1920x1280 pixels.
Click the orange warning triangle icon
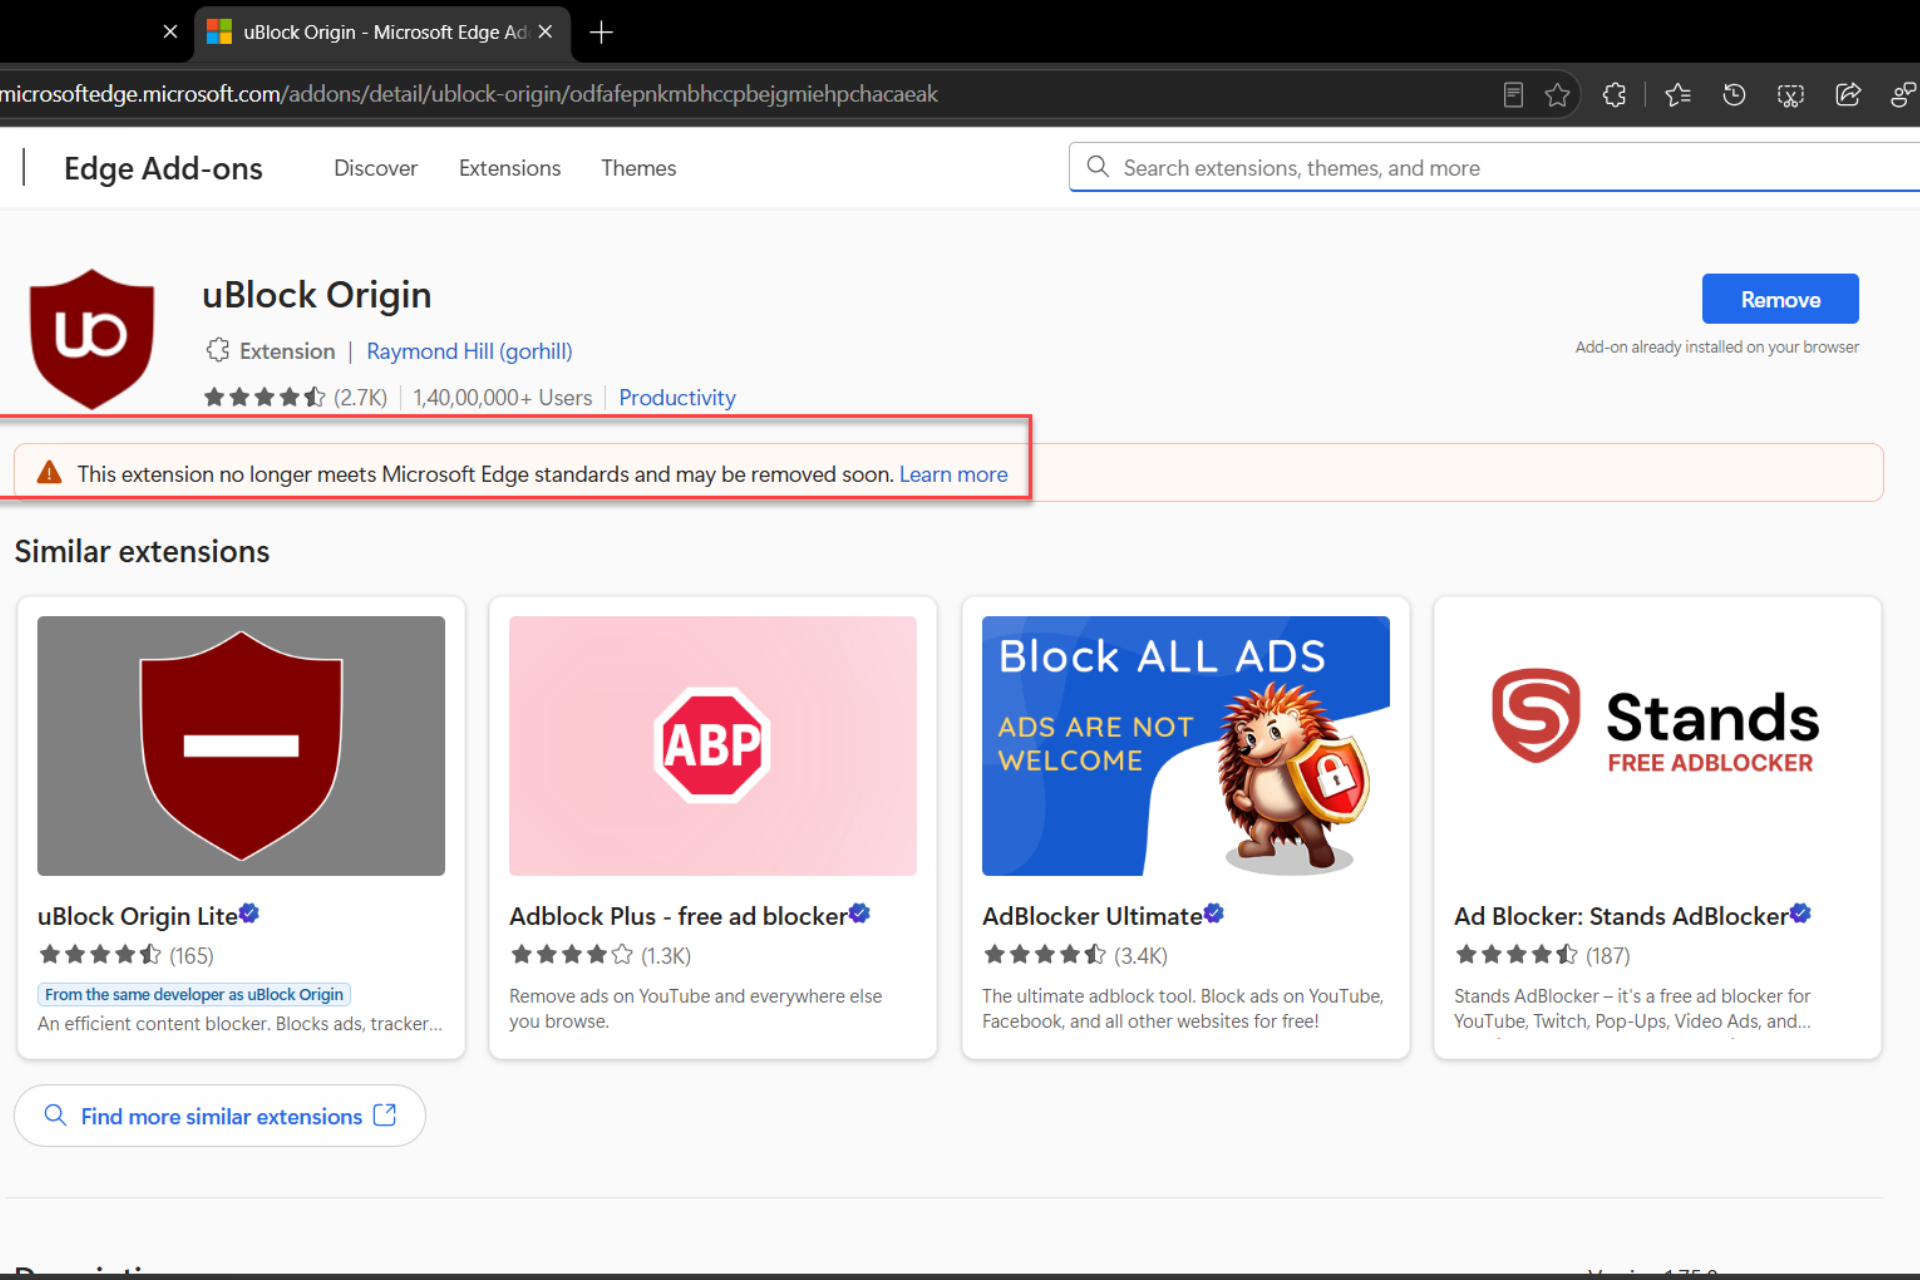(49, 473)
